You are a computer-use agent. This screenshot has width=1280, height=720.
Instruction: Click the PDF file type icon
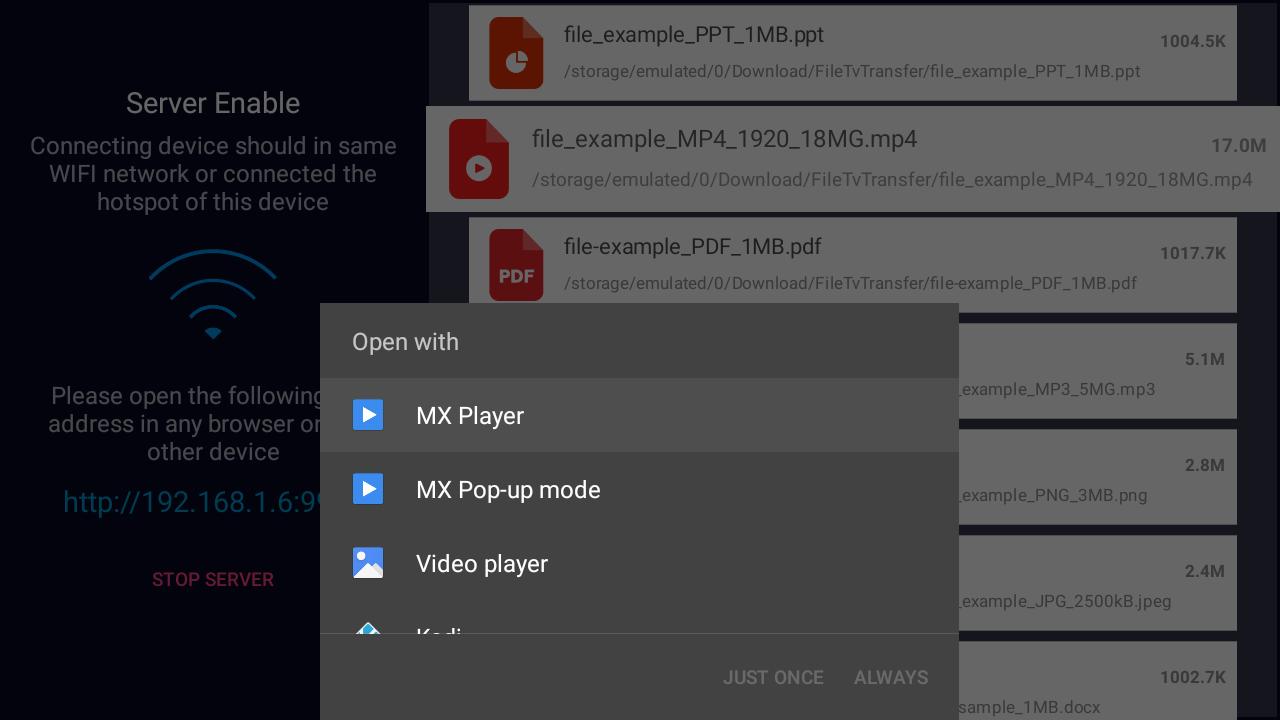click(516, 265)
